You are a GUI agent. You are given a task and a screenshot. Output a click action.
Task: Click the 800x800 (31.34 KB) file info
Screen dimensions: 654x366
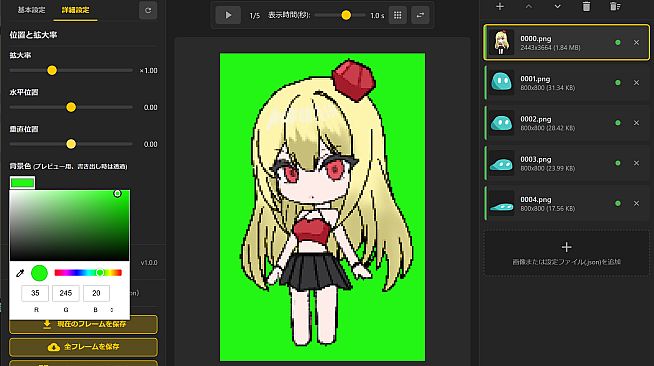(548, 88)
